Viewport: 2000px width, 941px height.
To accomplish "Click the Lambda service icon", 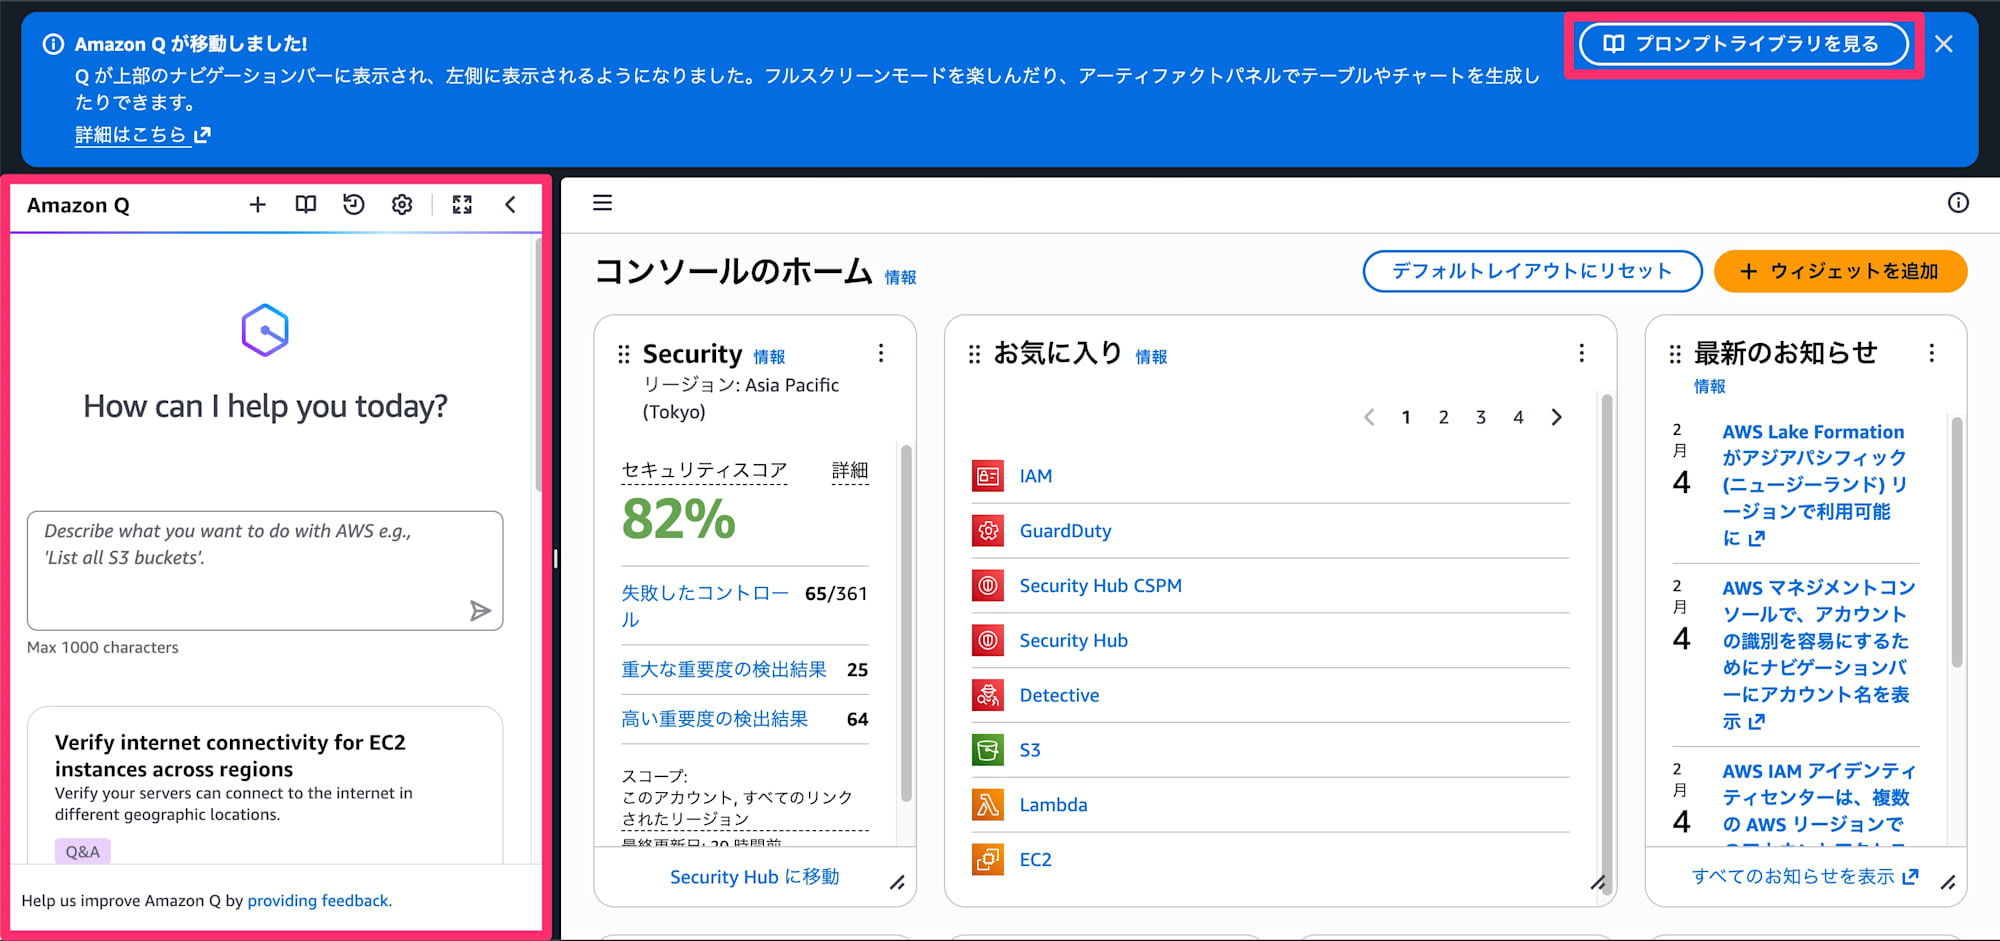I will tap(988, 804).
